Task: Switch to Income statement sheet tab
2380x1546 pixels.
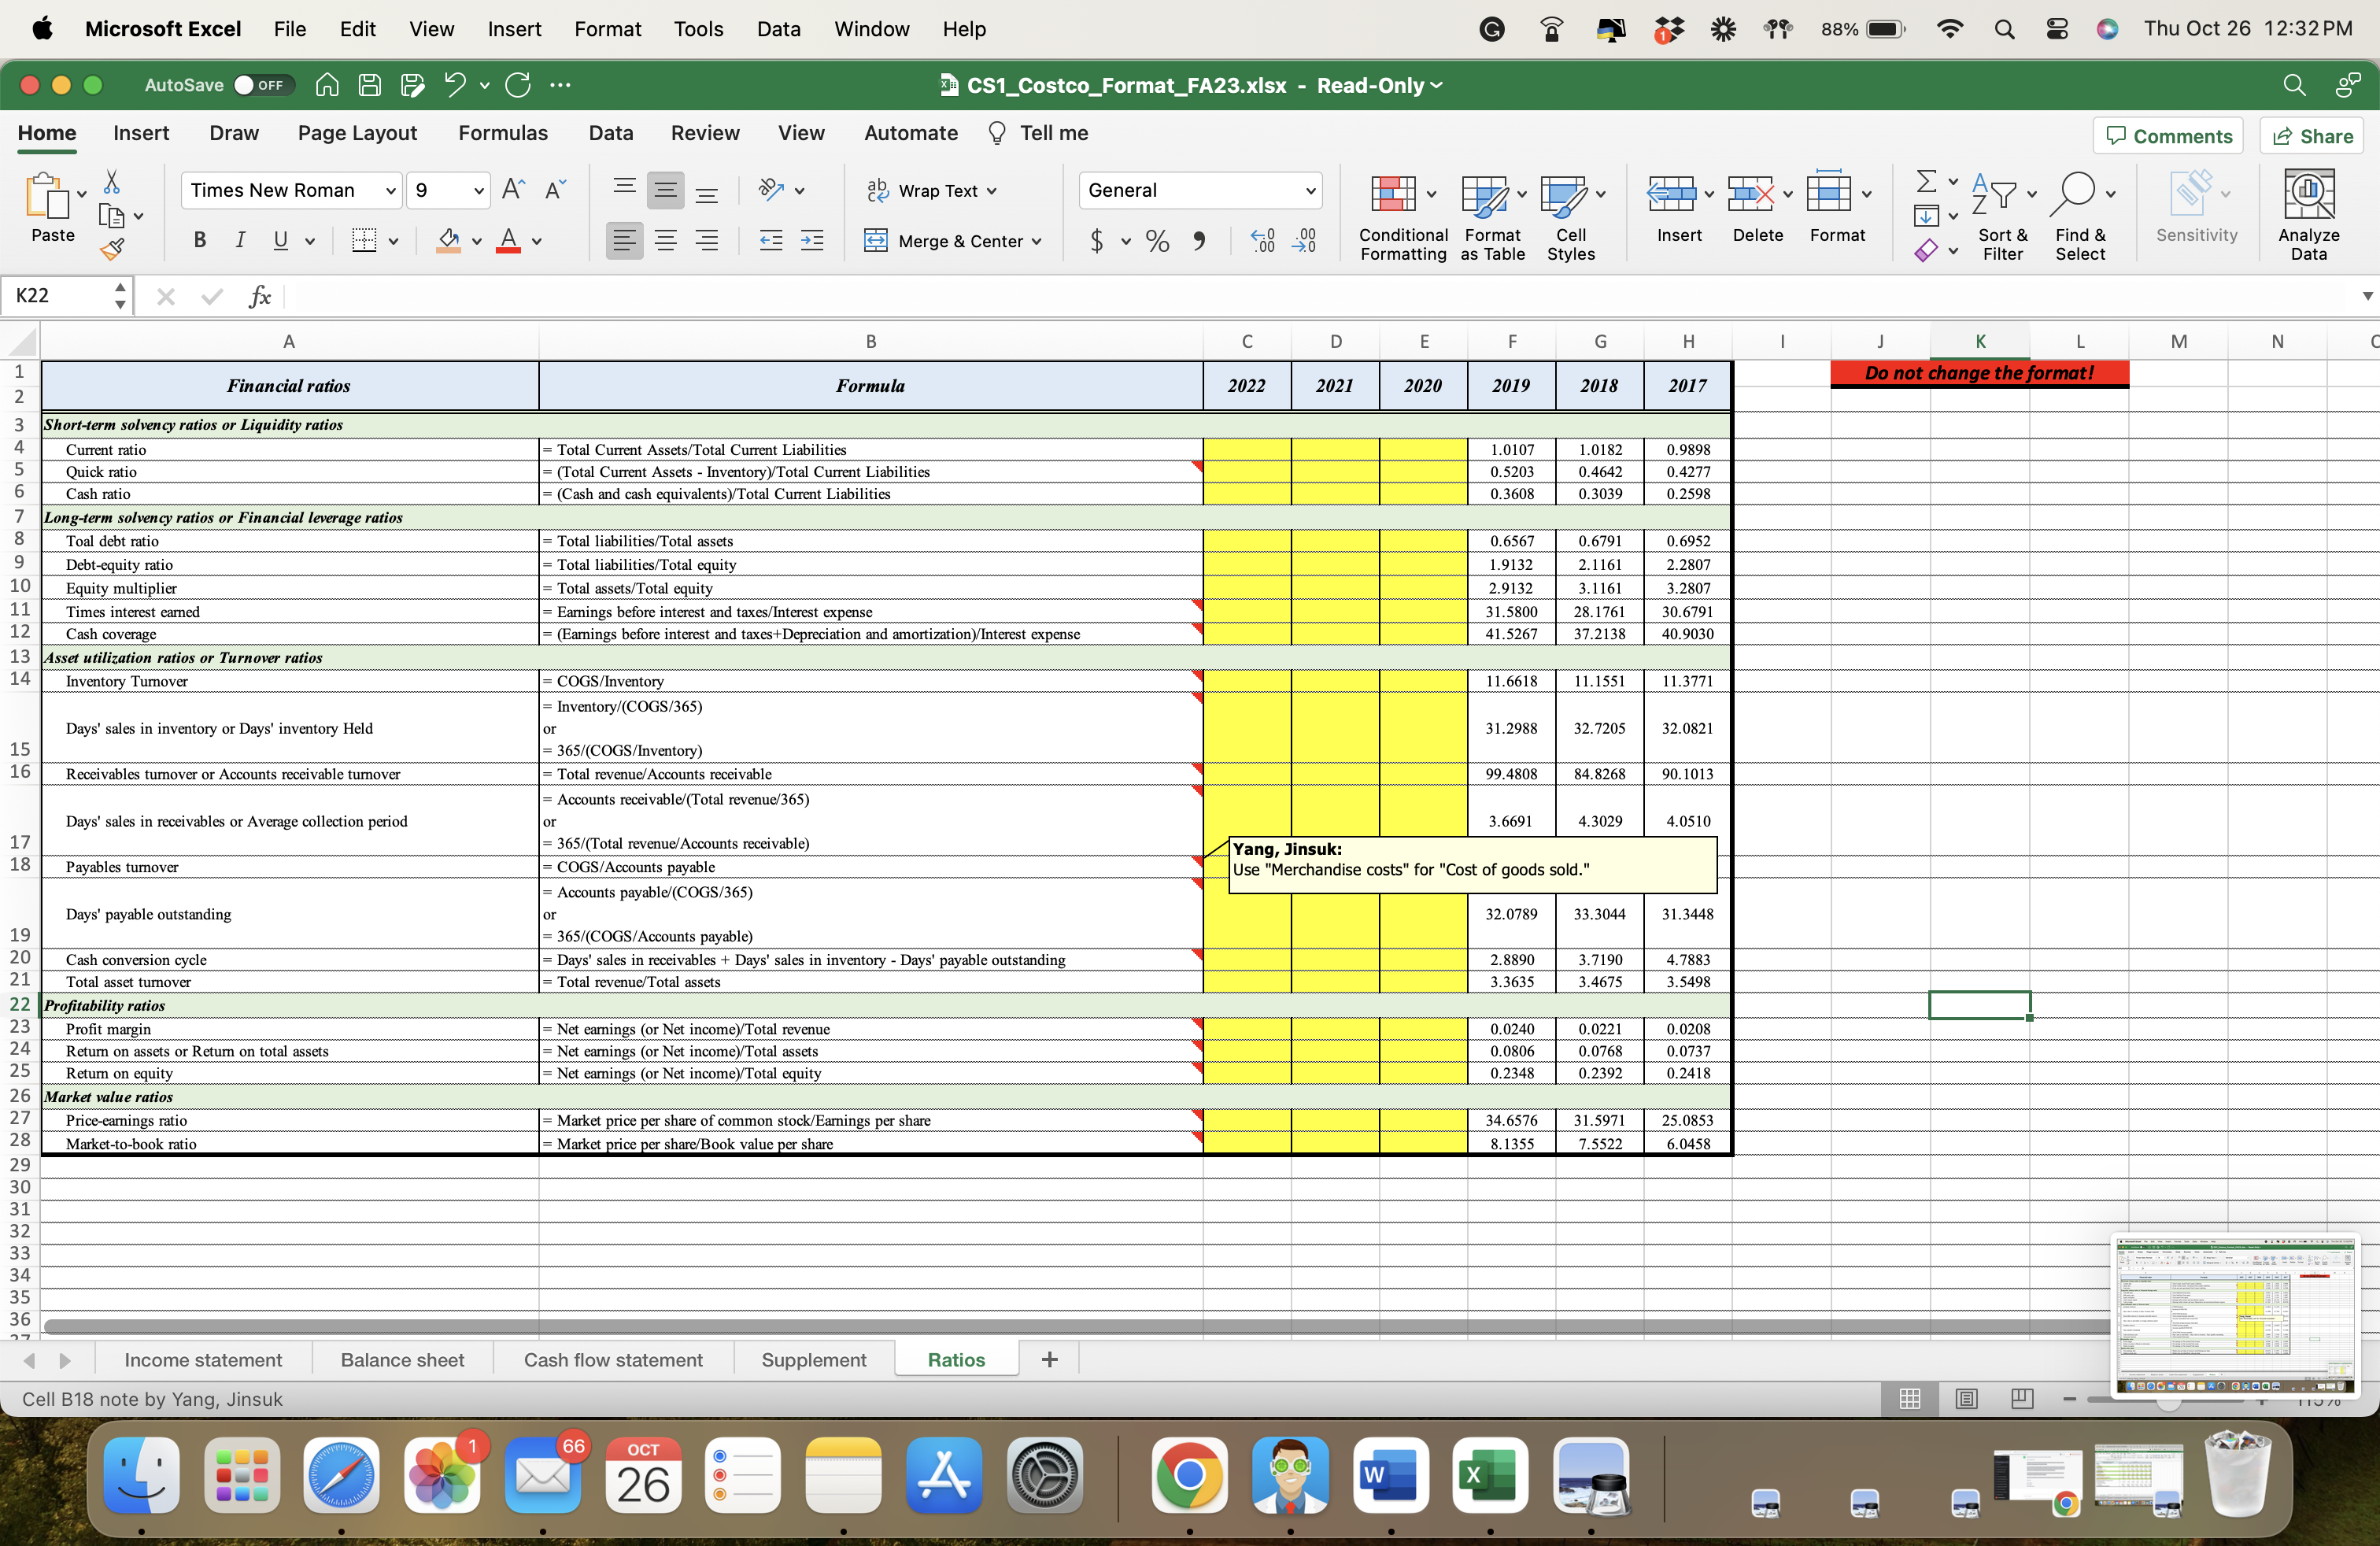Action: click(203, 1360)
